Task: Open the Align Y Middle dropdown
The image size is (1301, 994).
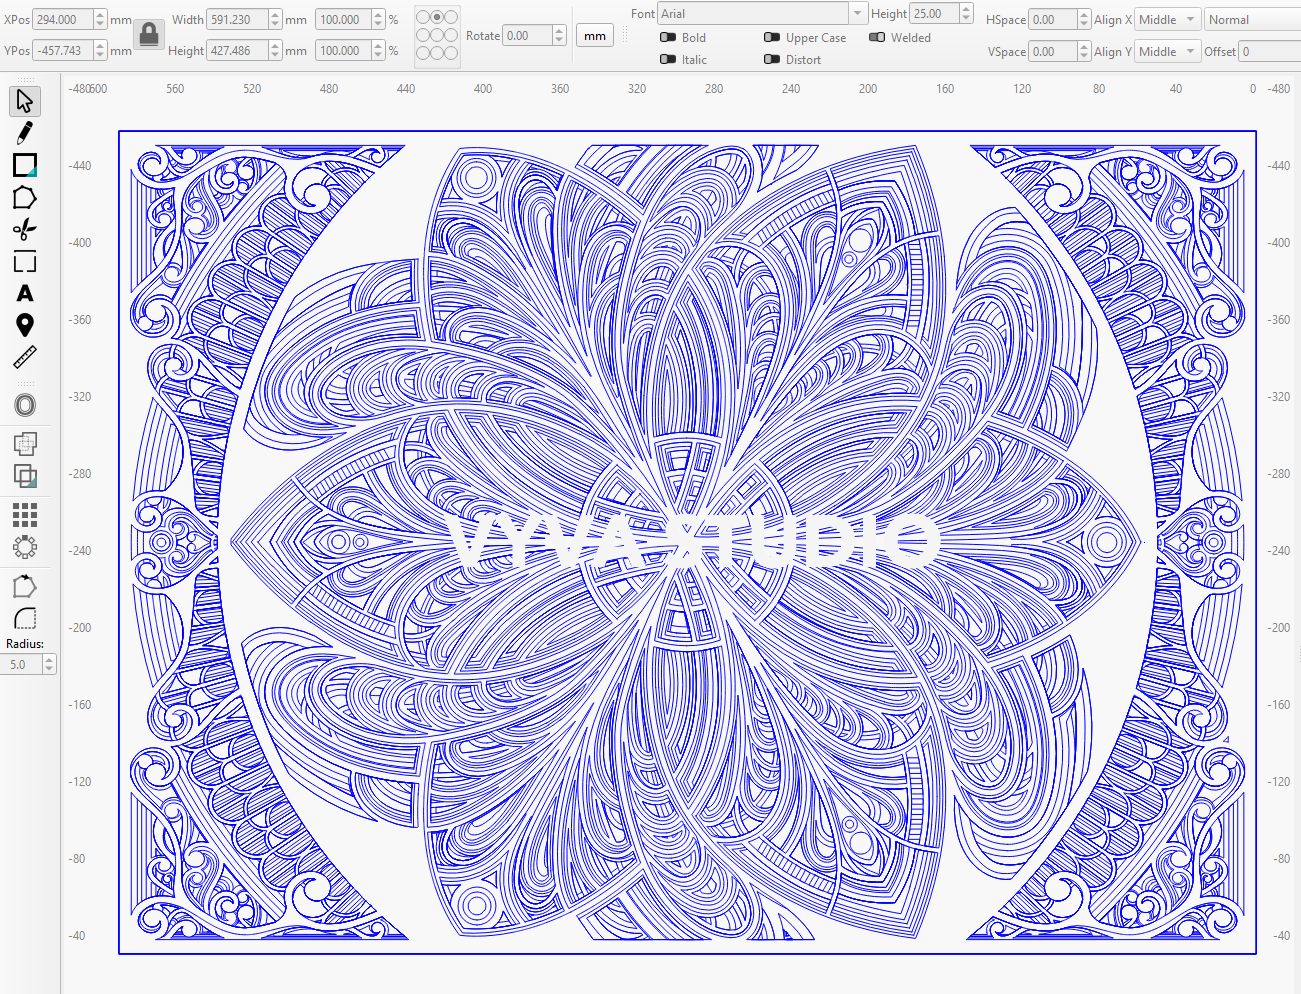Action: (x=1168, y=51)
